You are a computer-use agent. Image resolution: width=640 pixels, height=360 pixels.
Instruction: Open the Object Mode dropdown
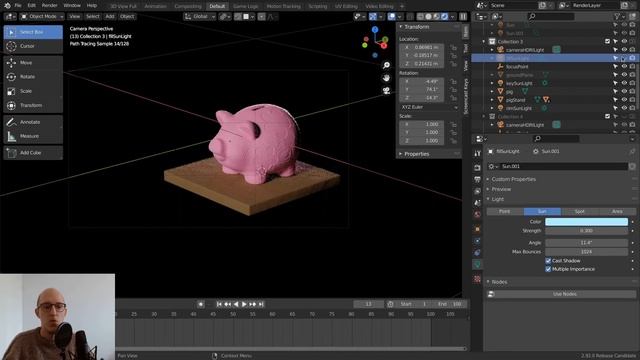[42, 17]
